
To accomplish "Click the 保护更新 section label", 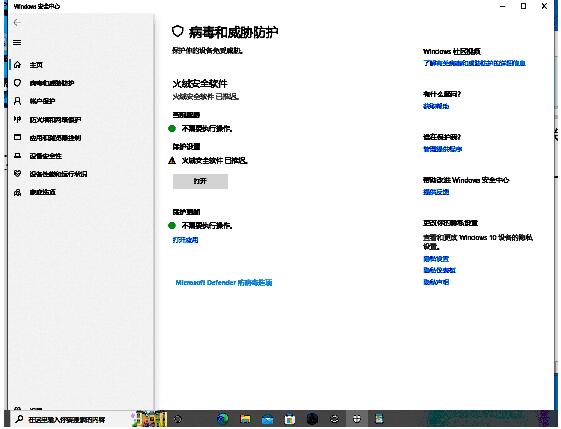I will 186,212.
